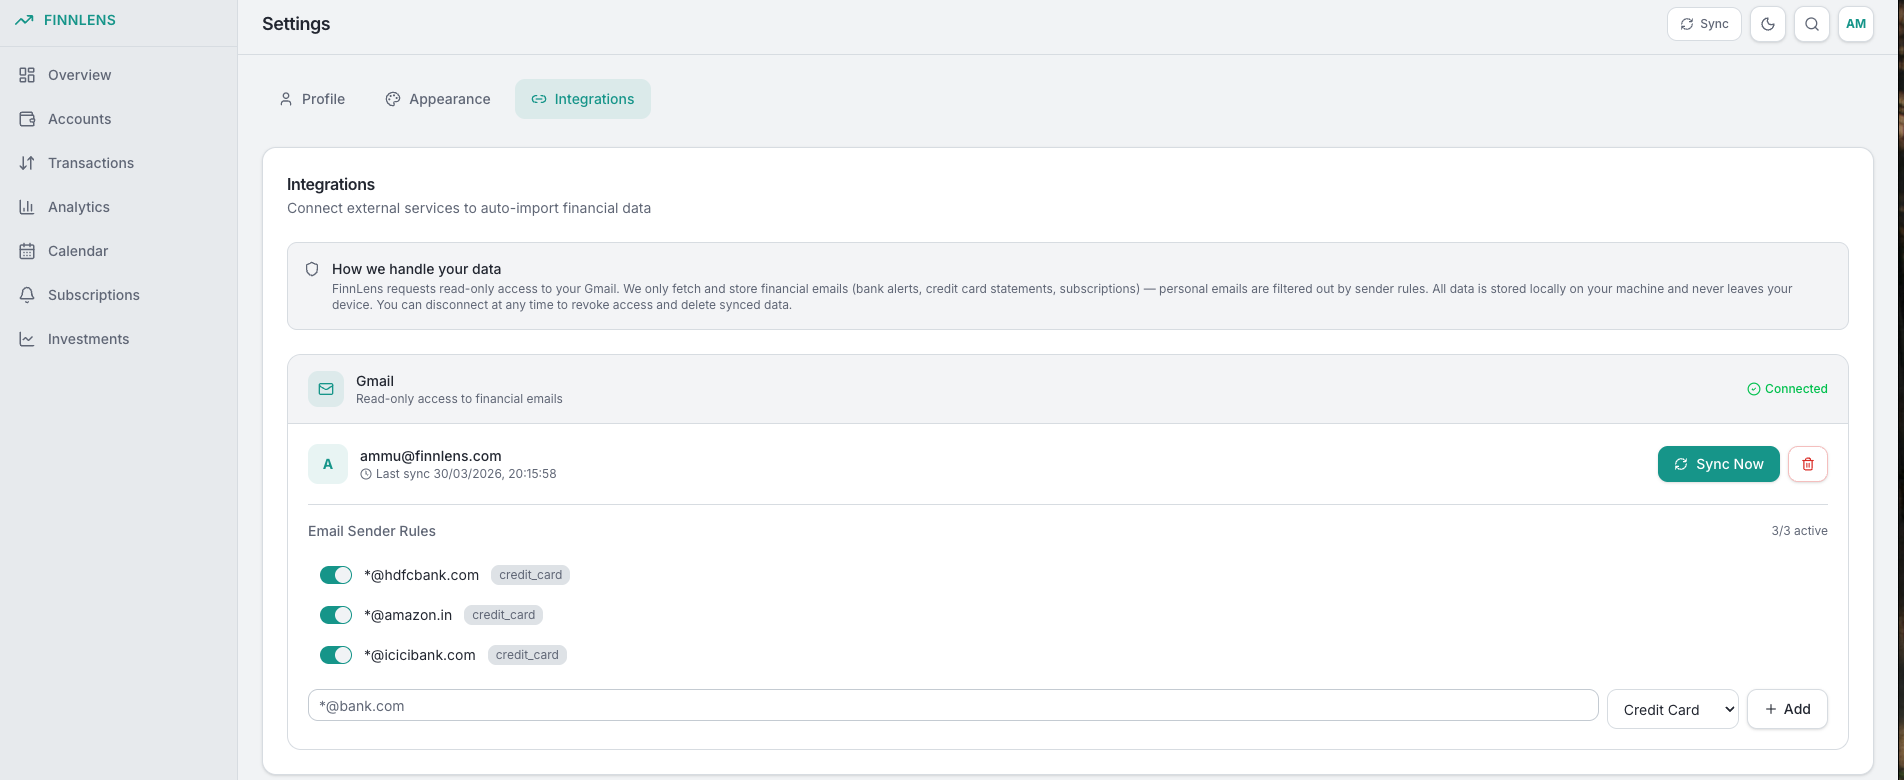Delete the Gmail account via trash icon
Viewport: 1904px width, 780px height.
[x=1808, y=464]
